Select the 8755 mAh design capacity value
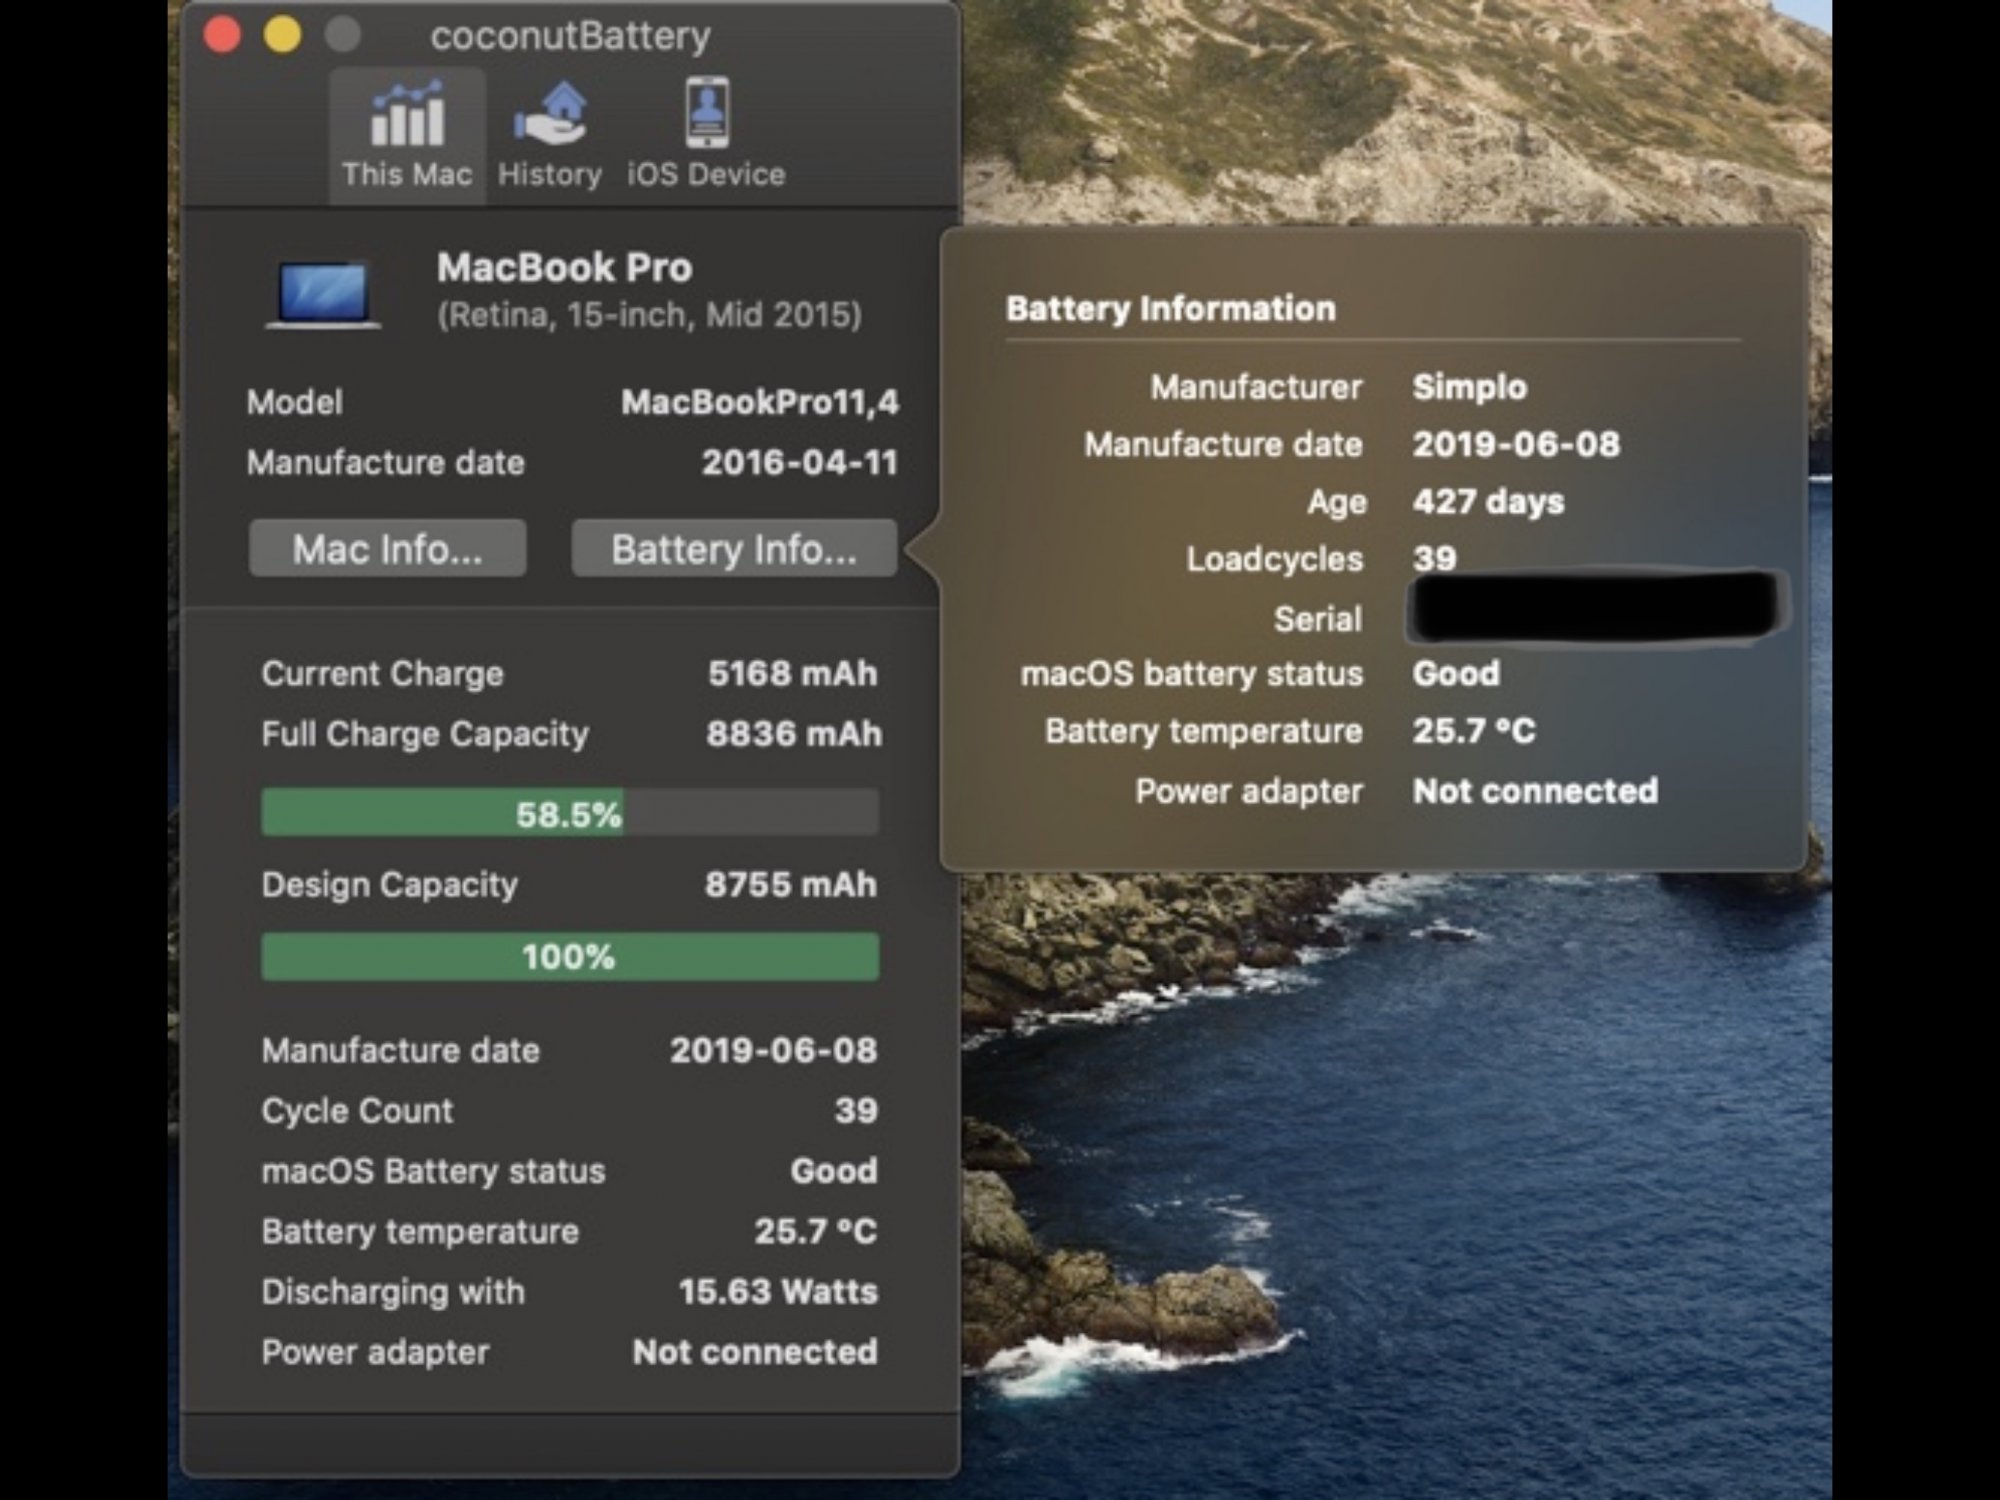The image size is (2000, 1500). point(791,884)
